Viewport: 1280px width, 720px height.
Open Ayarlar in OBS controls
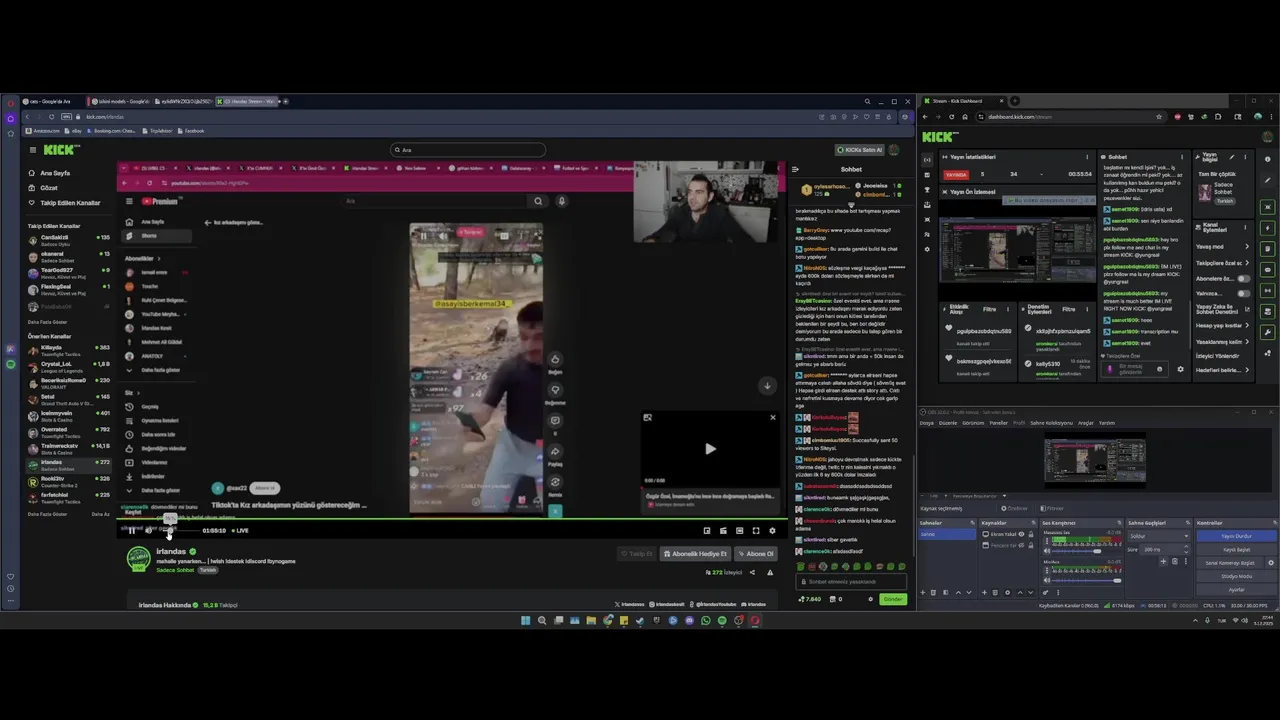coord(1237,590)
